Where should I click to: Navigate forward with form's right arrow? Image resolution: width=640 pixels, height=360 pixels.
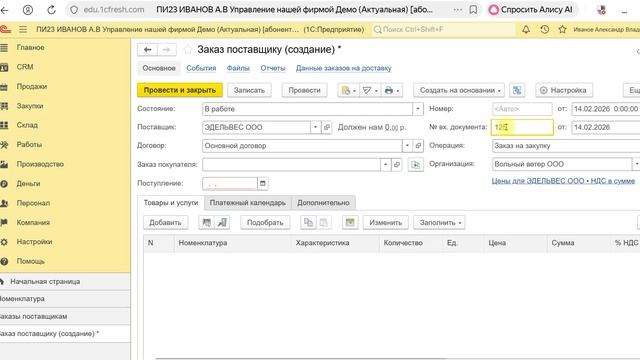click(x=167, y=49)
